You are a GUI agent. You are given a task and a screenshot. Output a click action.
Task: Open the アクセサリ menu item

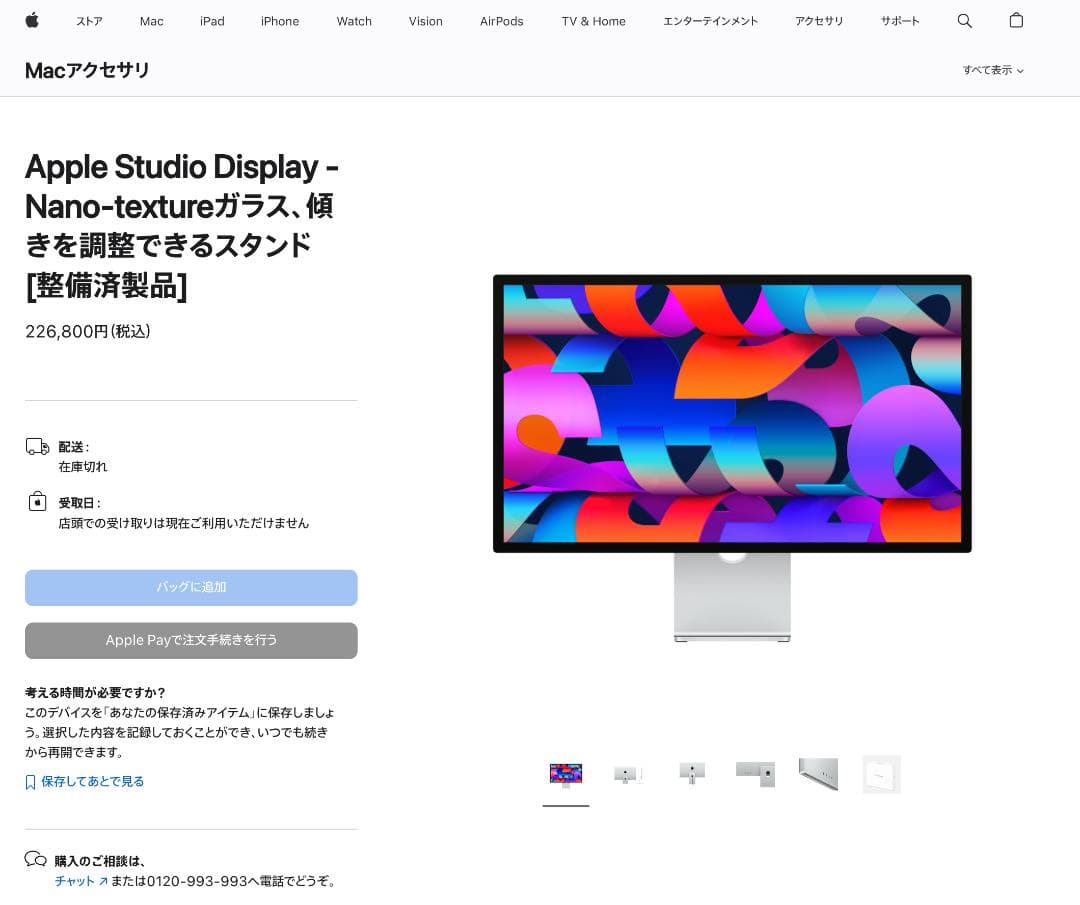point(819,21)
